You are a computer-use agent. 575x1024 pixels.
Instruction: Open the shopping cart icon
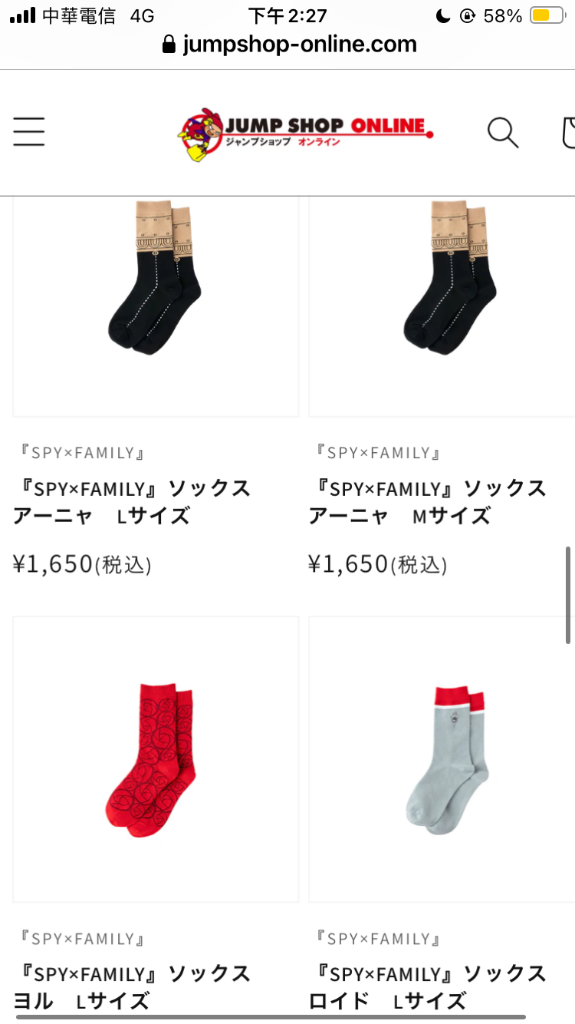pyautogui.click(x=568, y=133)
